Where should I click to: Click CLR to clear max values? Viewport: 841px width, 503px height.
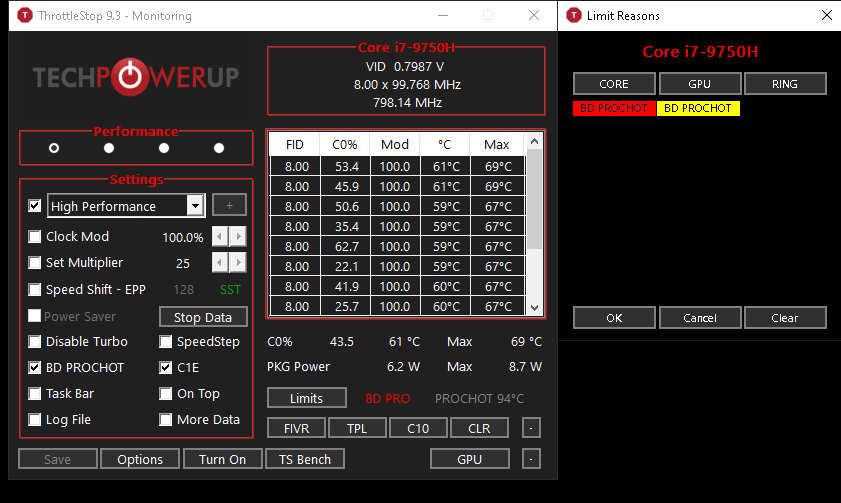(x=479, y=428)
